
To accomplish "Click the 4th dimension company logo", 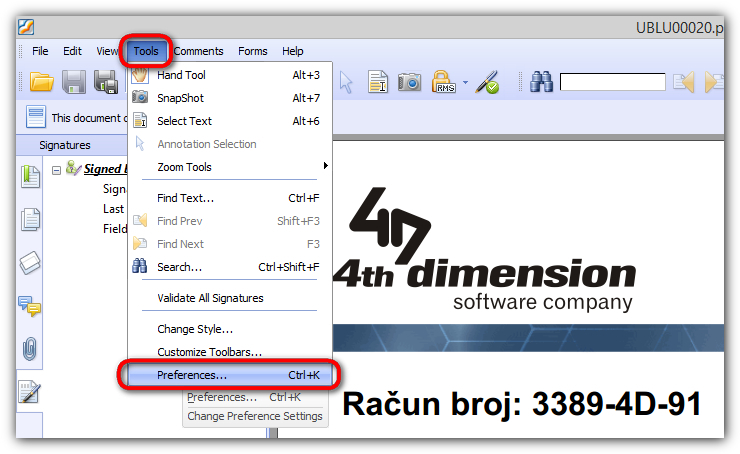I will click(x=485, y=249).
